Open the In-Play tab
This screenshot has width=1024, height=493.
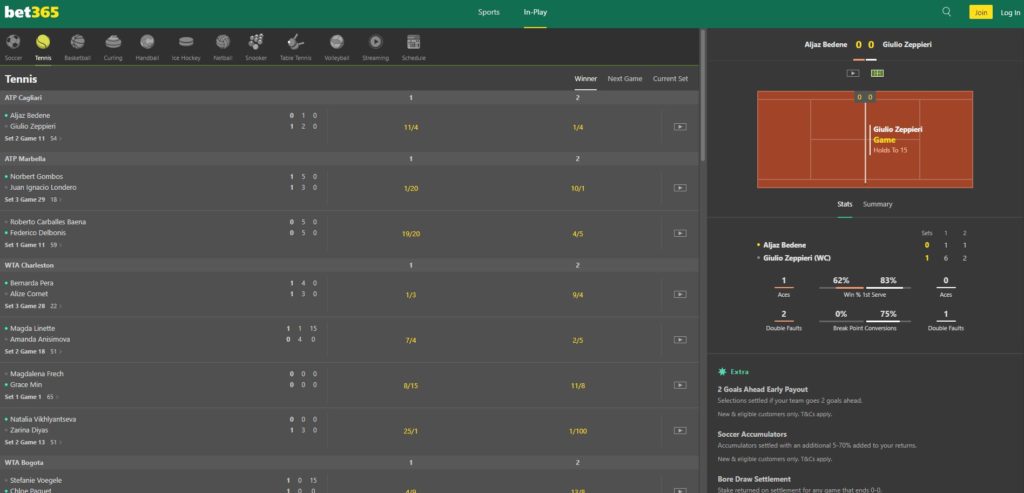[x=536, y=12]
